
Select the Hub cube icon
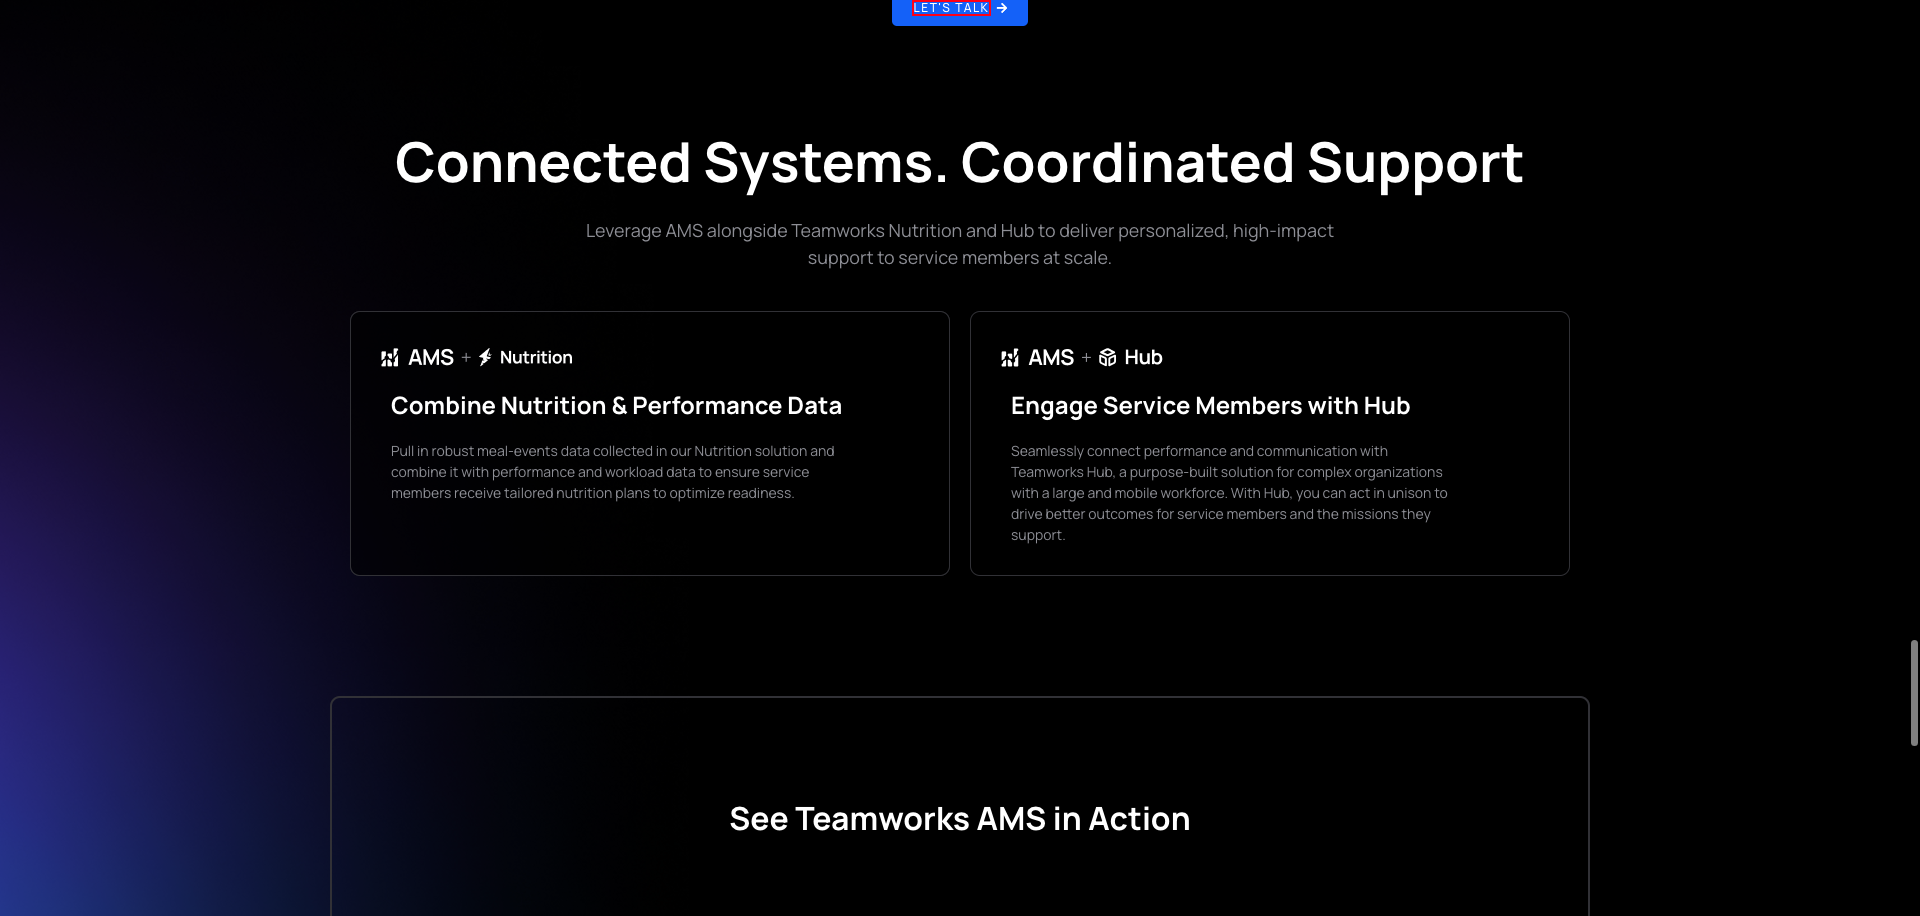tap(1107, 357)
